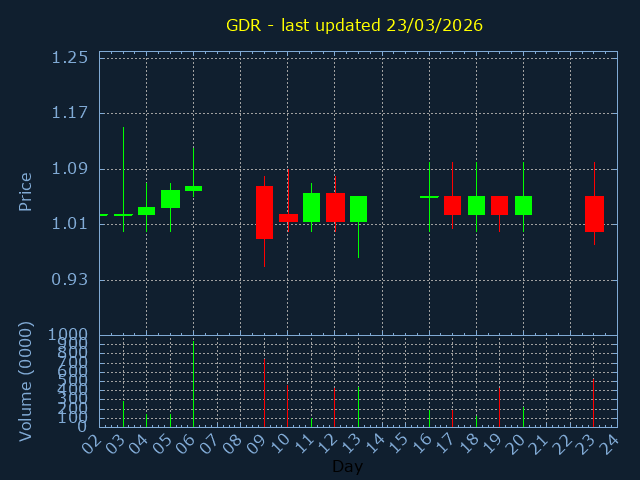Click the green candlestick on day 18
This screenshot has width=640, height=480.
[x=476, y=205]
